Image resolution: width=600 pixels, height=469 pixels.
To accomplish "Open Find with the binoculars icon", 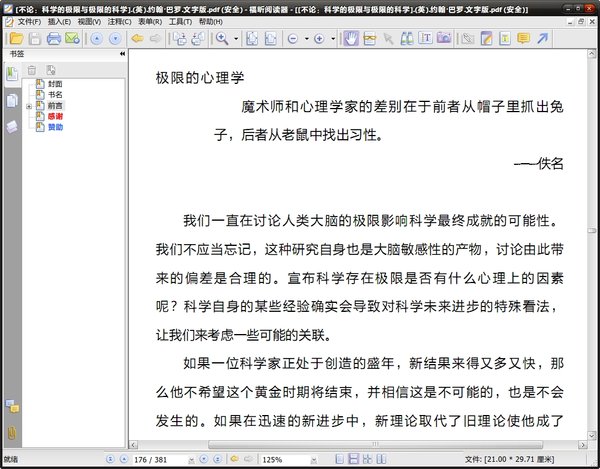I will (407, 39).
